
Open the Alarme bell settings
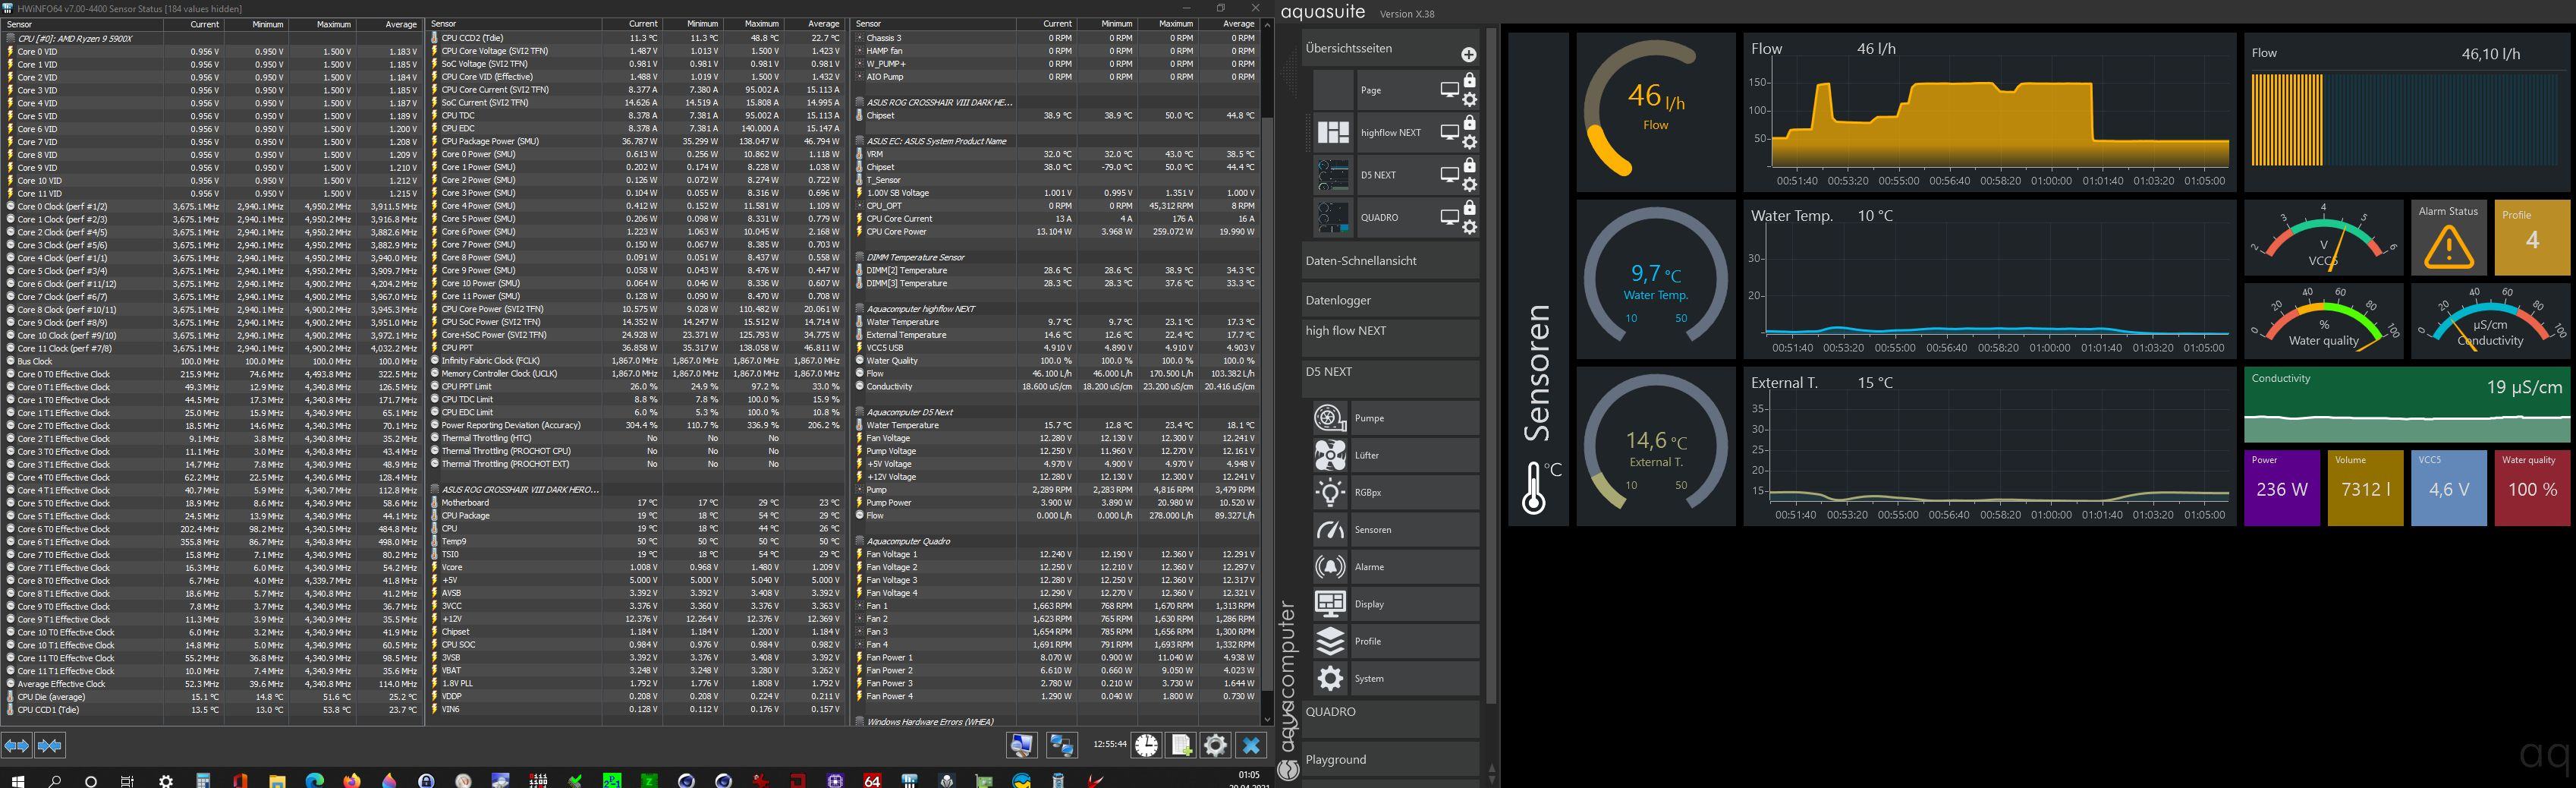click(1395, 567)
